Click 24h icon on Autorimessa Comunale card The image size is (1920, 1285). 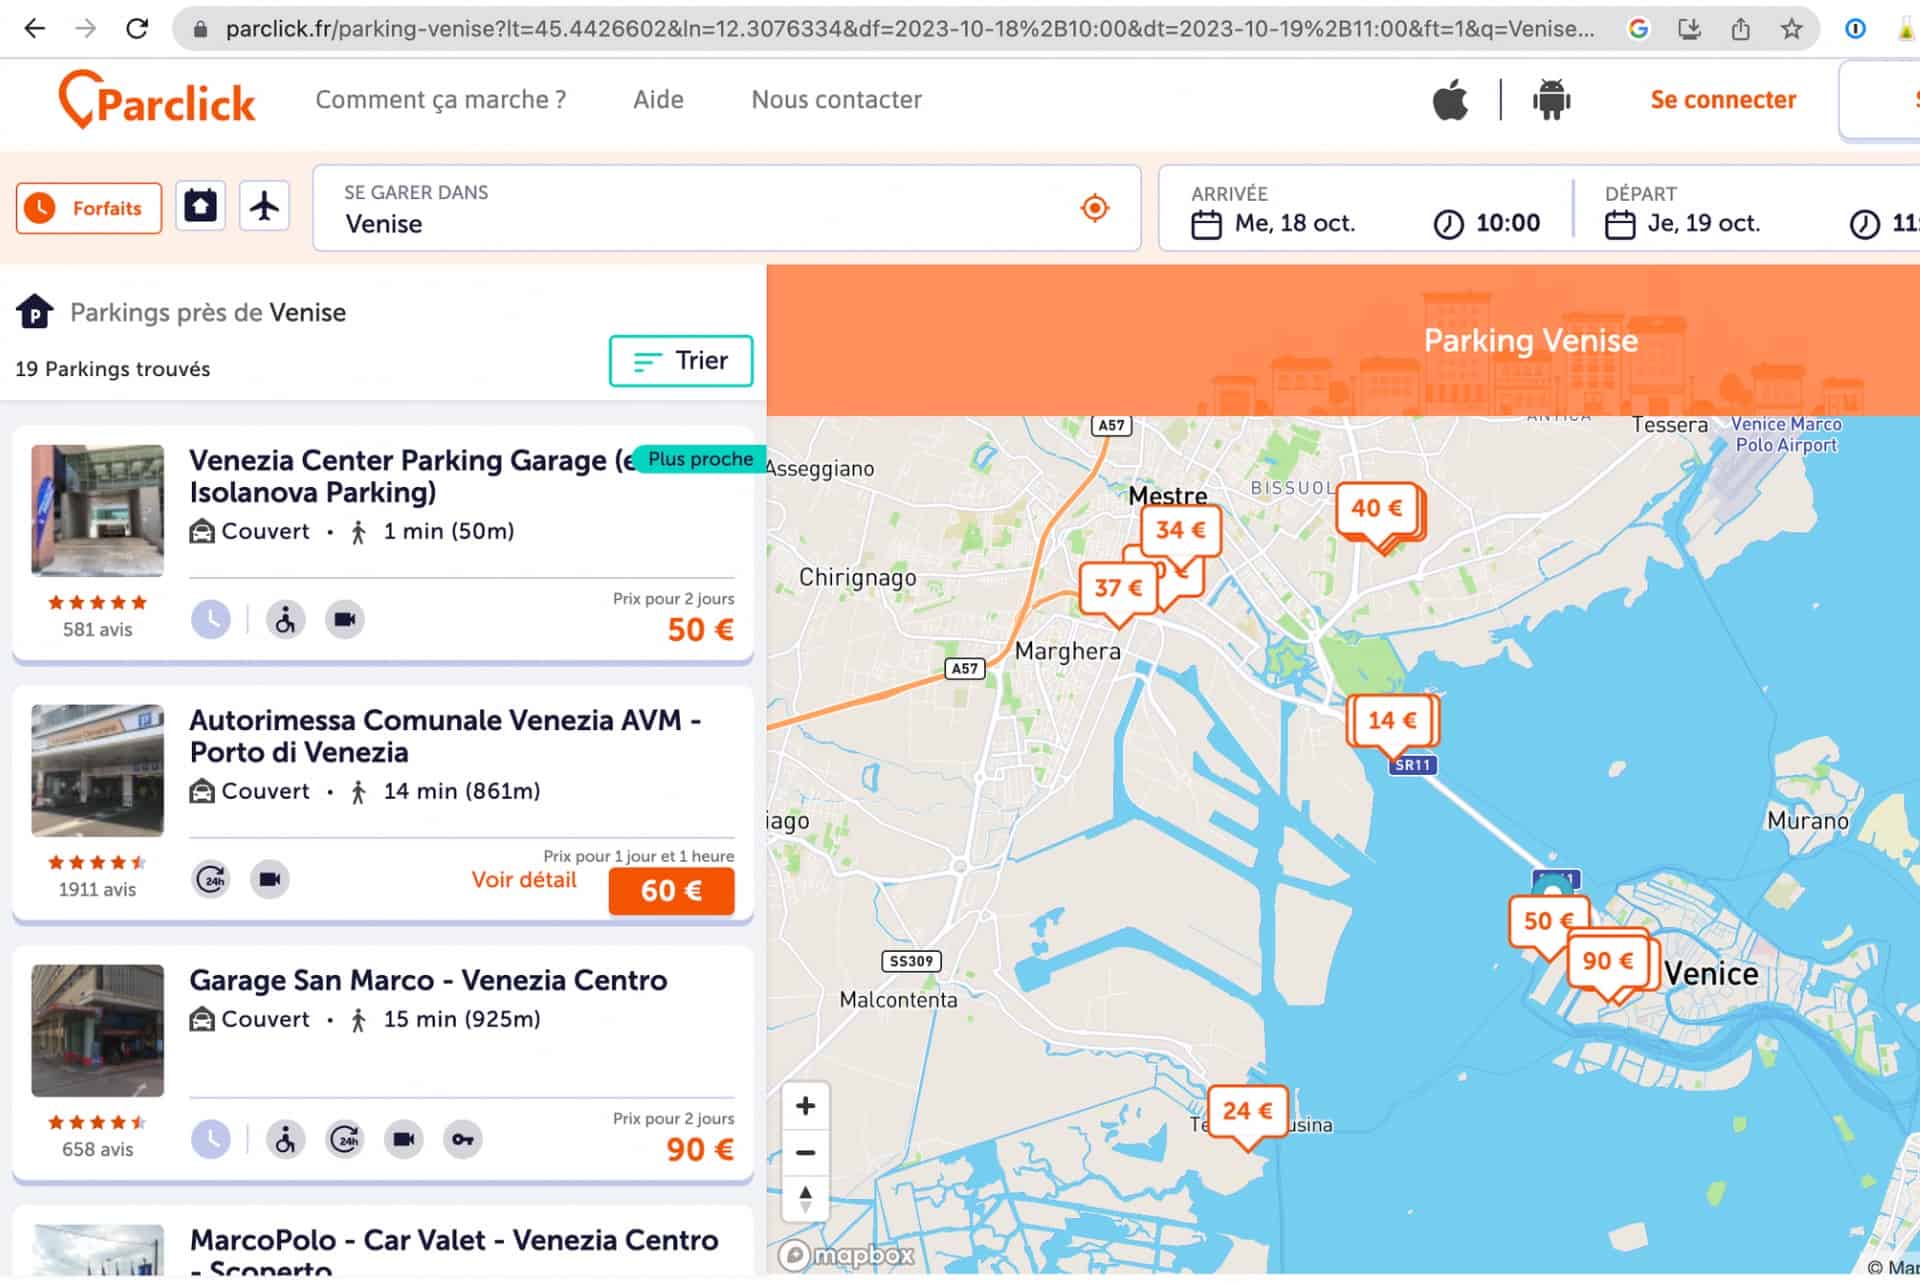click(211, 880)
